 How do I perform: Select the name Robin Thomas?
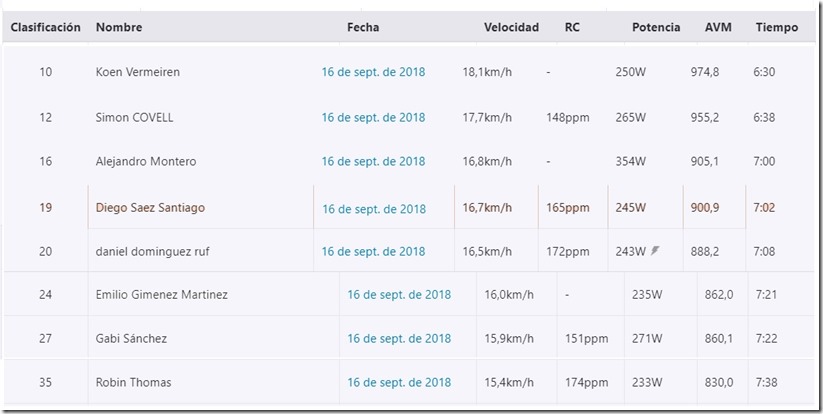tap(133, 383)
